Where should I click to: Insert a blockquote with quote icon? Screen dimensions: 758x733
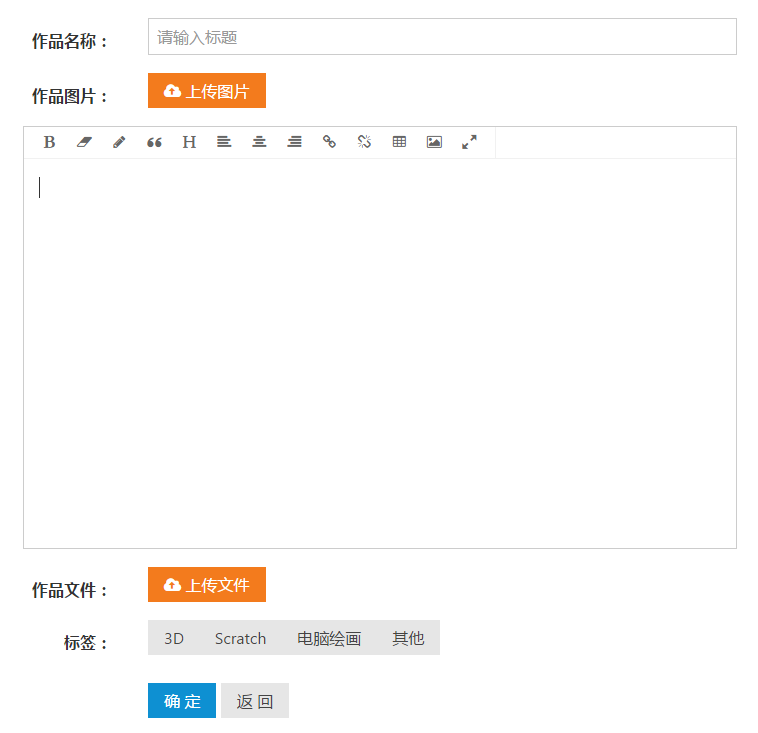pyautogui.click(x=154, y=142)
